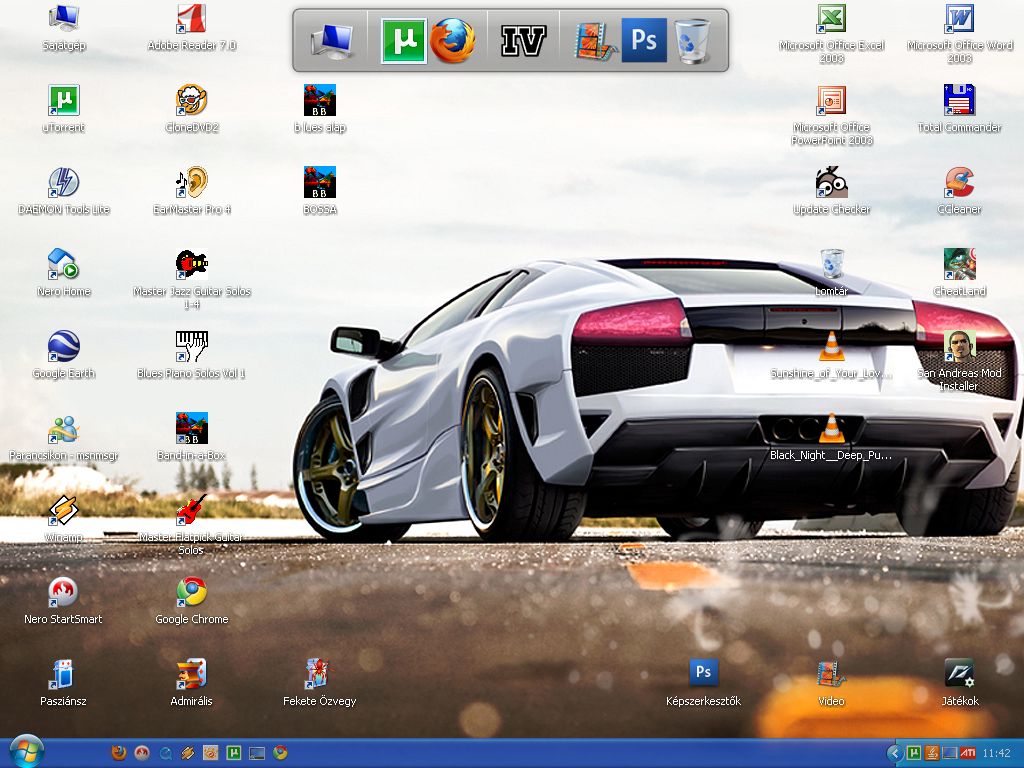Launch Photoshop from the top dock
Screen dimensions: 1024x768
pos(644,40)
